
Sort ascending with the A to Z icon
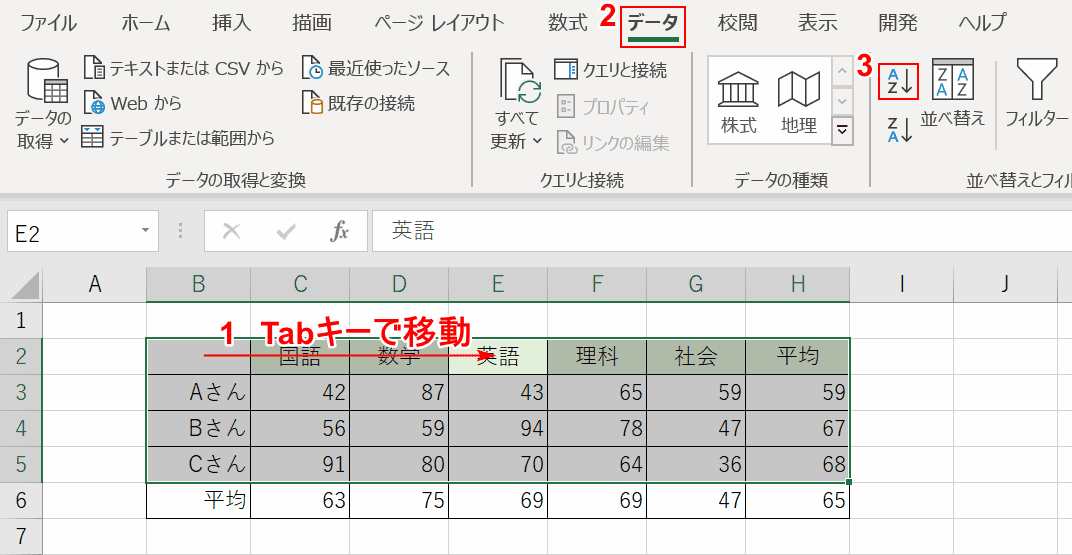pos(899,81)
